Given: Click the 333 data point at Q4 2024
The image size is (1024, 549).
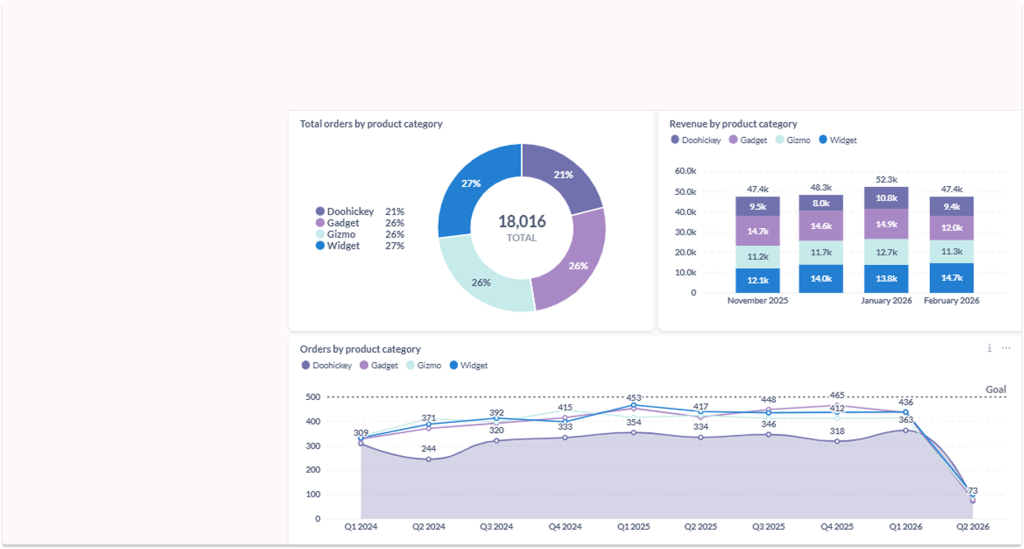Looking at the screenshot, I should coord(565,437).
